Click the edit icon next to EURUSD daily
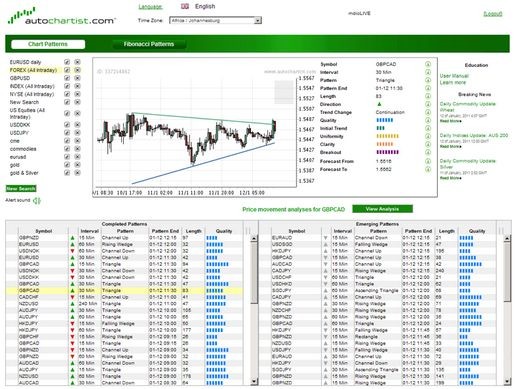Viewport: 516px width, 389px height. (x=67, y=62)
